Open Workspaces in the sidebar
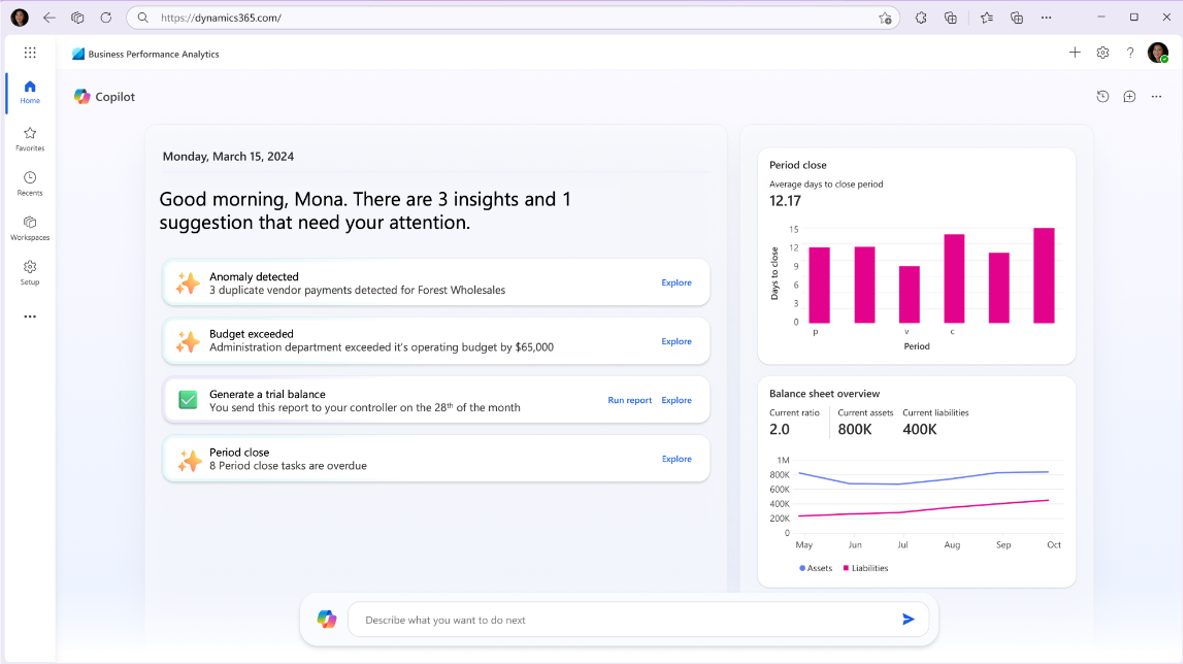Screen dimensions: 1183x664 click(30, 228)
